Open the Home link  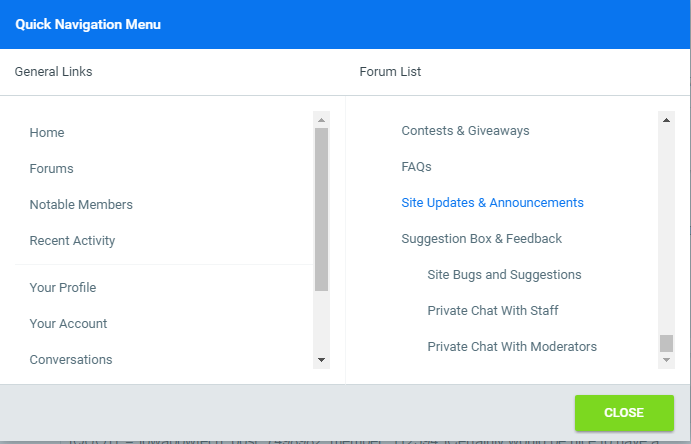[47, 133]
